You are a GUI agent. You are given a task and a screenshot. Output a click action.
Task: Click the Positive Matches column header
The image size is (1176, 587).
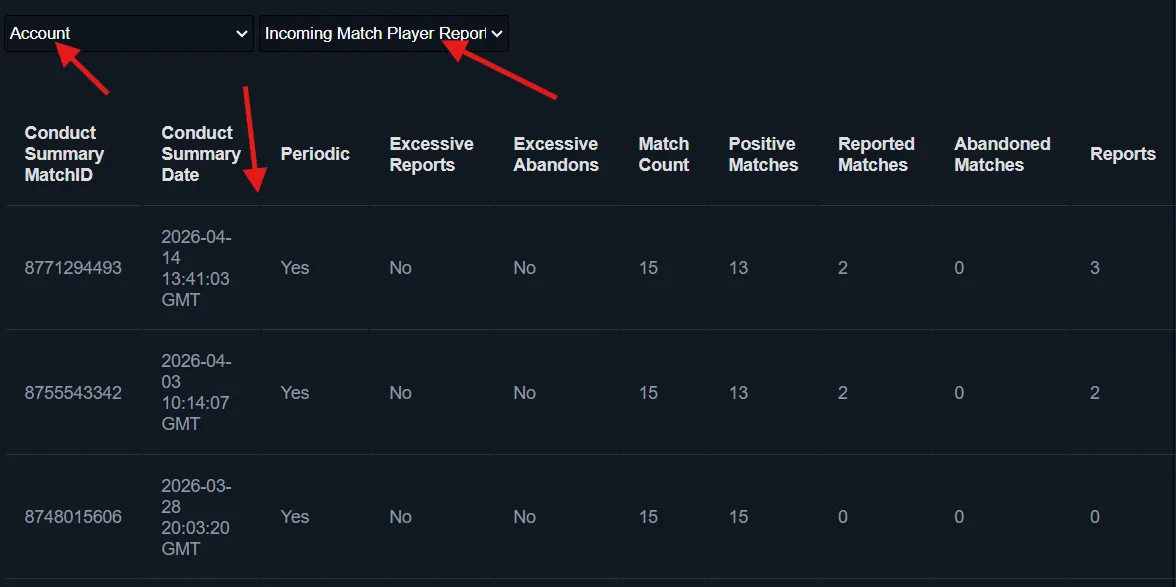coord(762,154)
